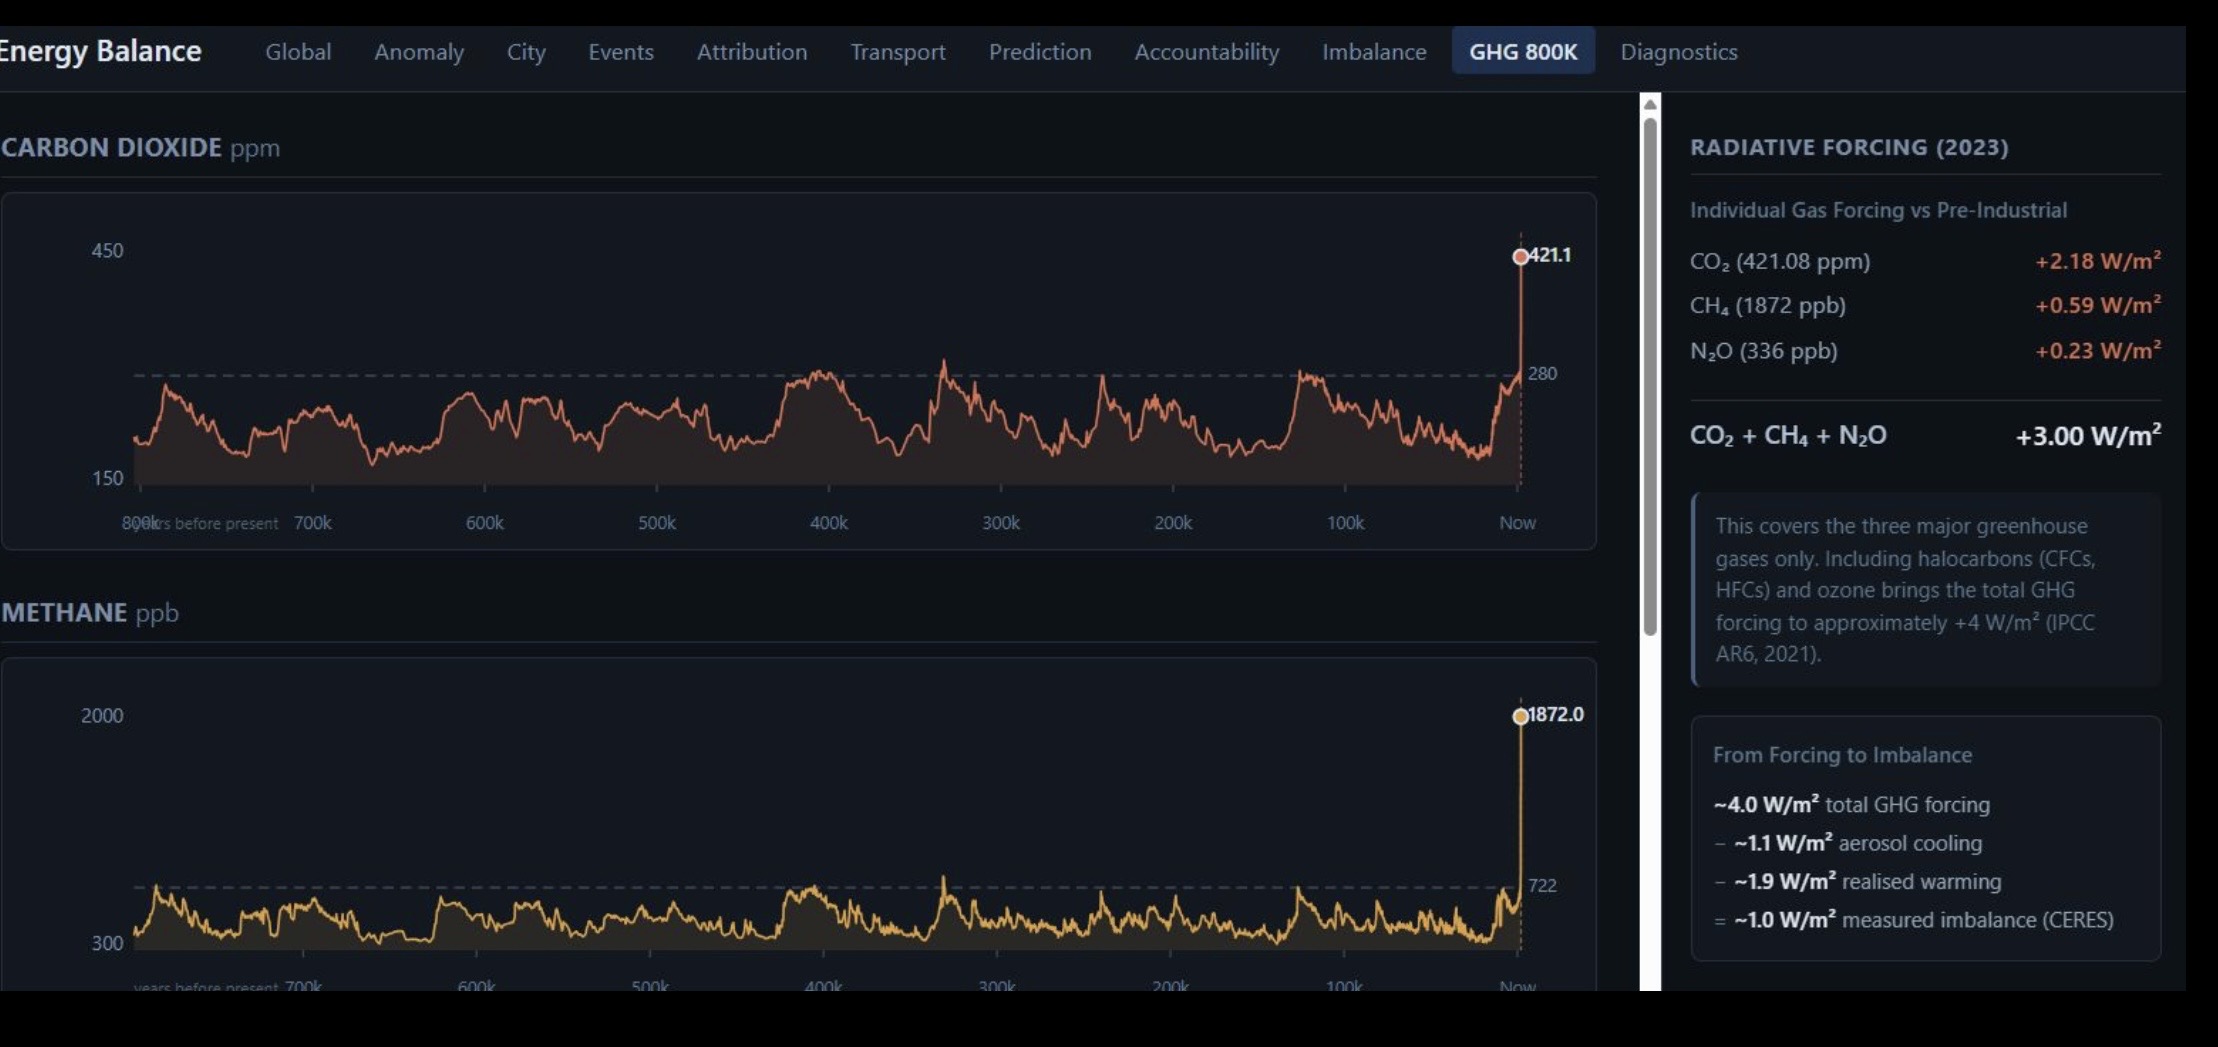Click the vertical scrollbar thumb

(1650, 375)
